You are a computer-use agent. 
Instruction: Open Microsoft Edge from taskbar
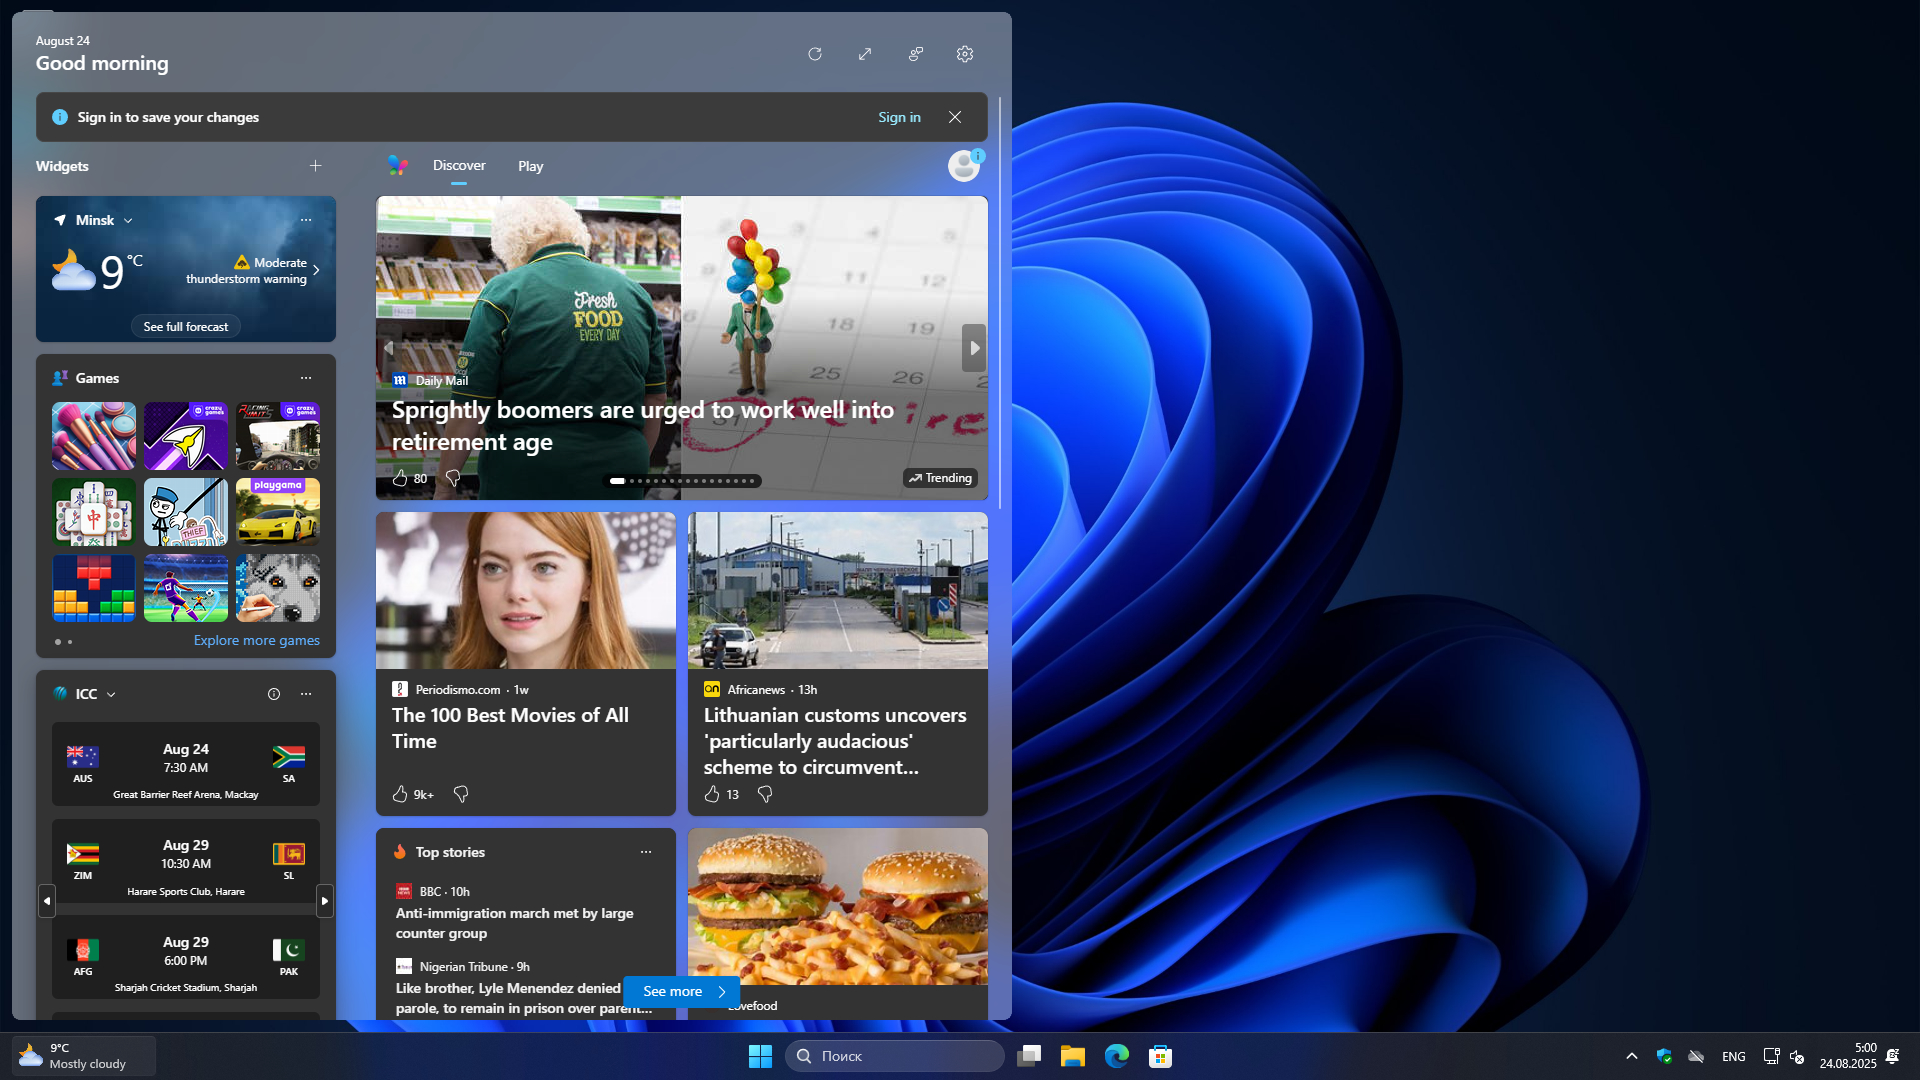pos(1116,1056)
